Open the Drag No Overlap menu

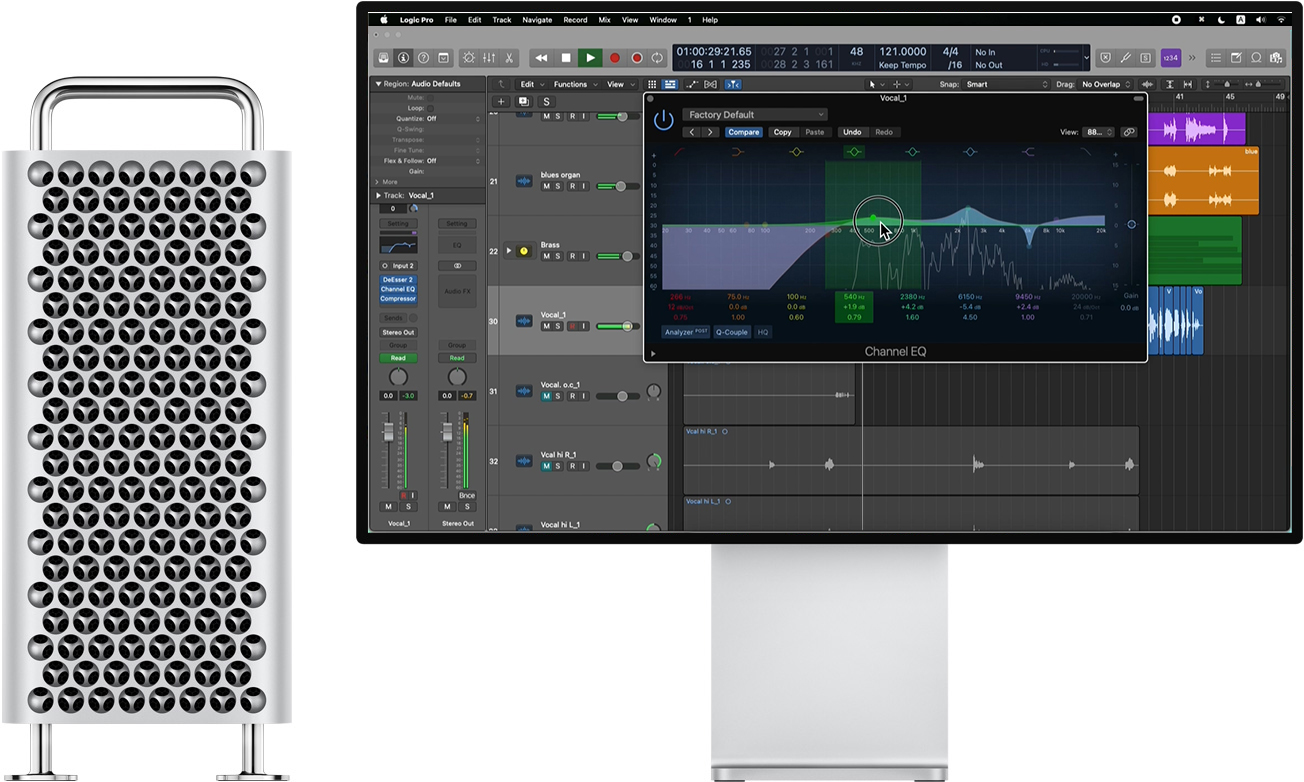1106,85
